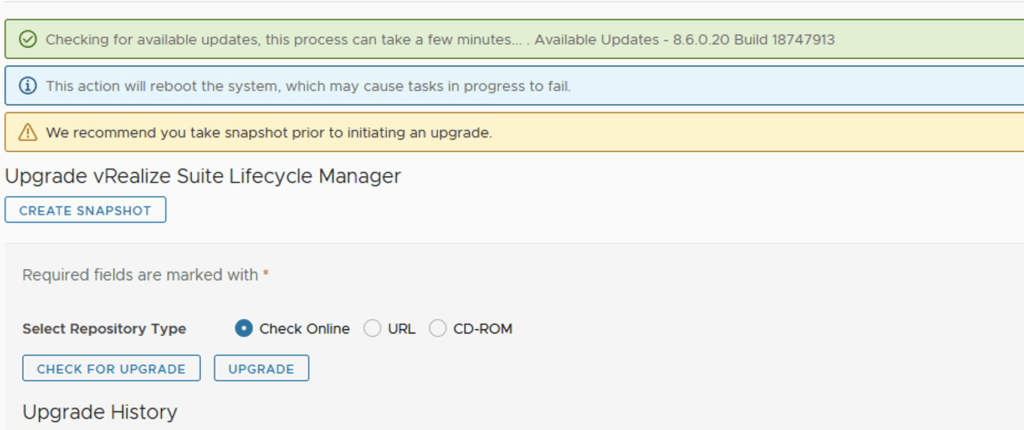Click the red required-field asterisk
This screenshot has height=430, width=1024.
click(x=266, y=274)
